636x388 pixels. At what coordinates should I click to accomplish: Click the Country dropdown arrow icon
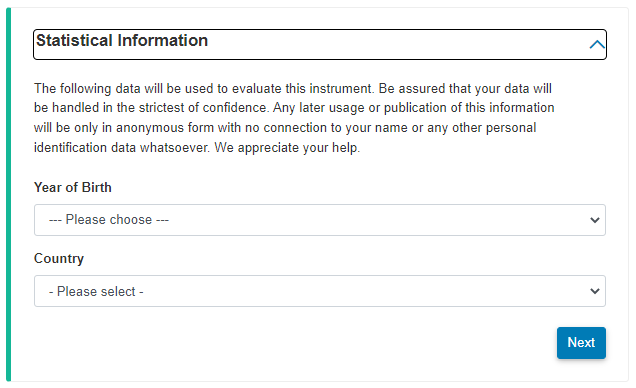[x=595, y=291]
